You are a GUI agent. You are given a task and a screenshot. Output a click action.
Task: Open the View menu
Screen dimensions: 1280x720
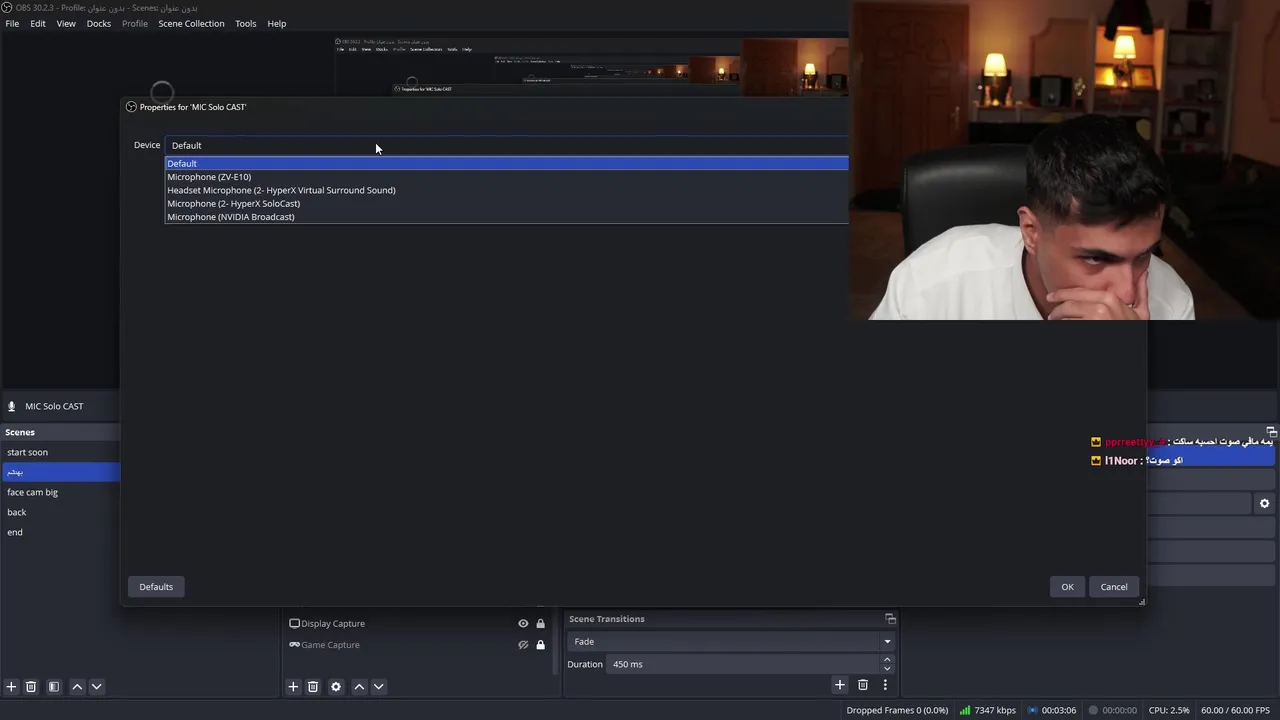tap(66, 24)
